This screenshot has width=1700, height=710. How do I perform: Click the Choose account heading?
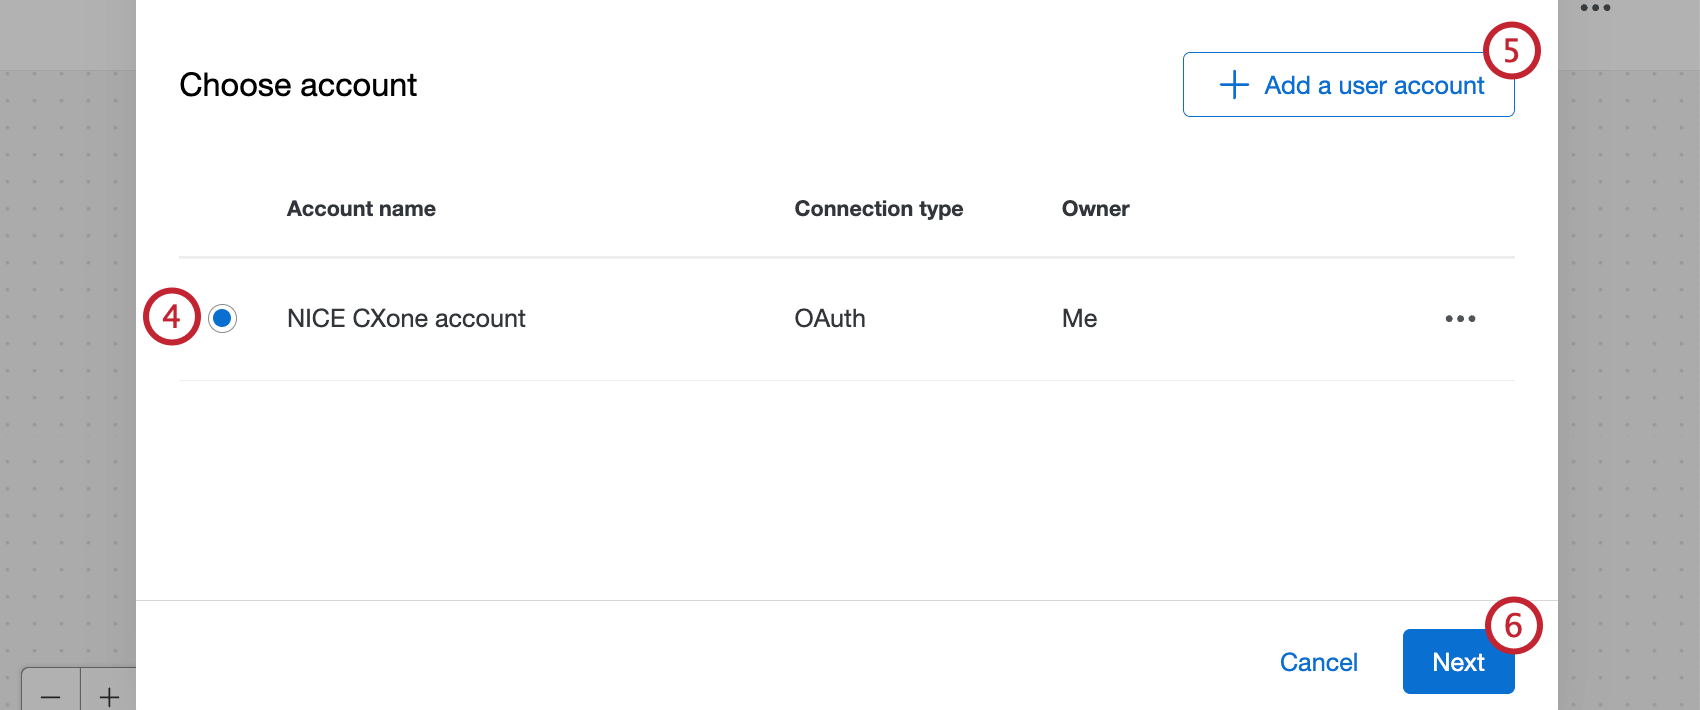tap(298, 85)
